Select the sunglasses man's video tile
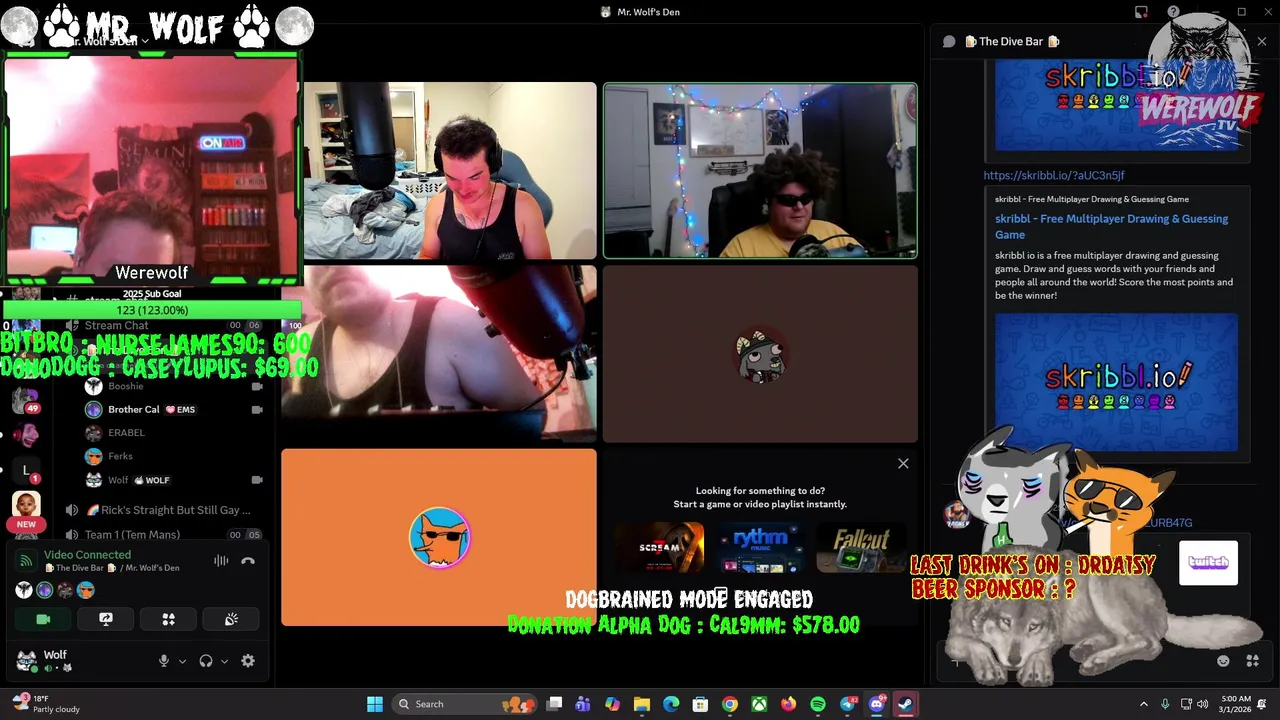The height and width of the screenshot is (720, 1280). click(x=760, y=171)
